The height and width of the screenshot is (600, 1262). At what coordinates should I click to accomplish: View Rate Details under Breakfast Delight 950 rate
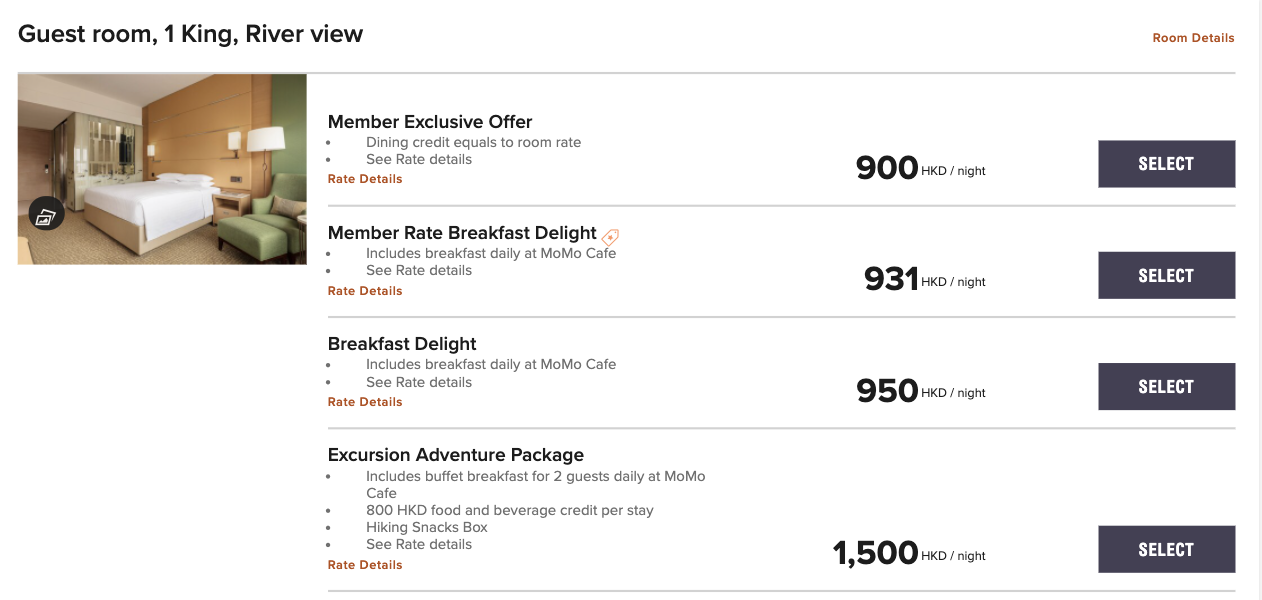(365, 402)
